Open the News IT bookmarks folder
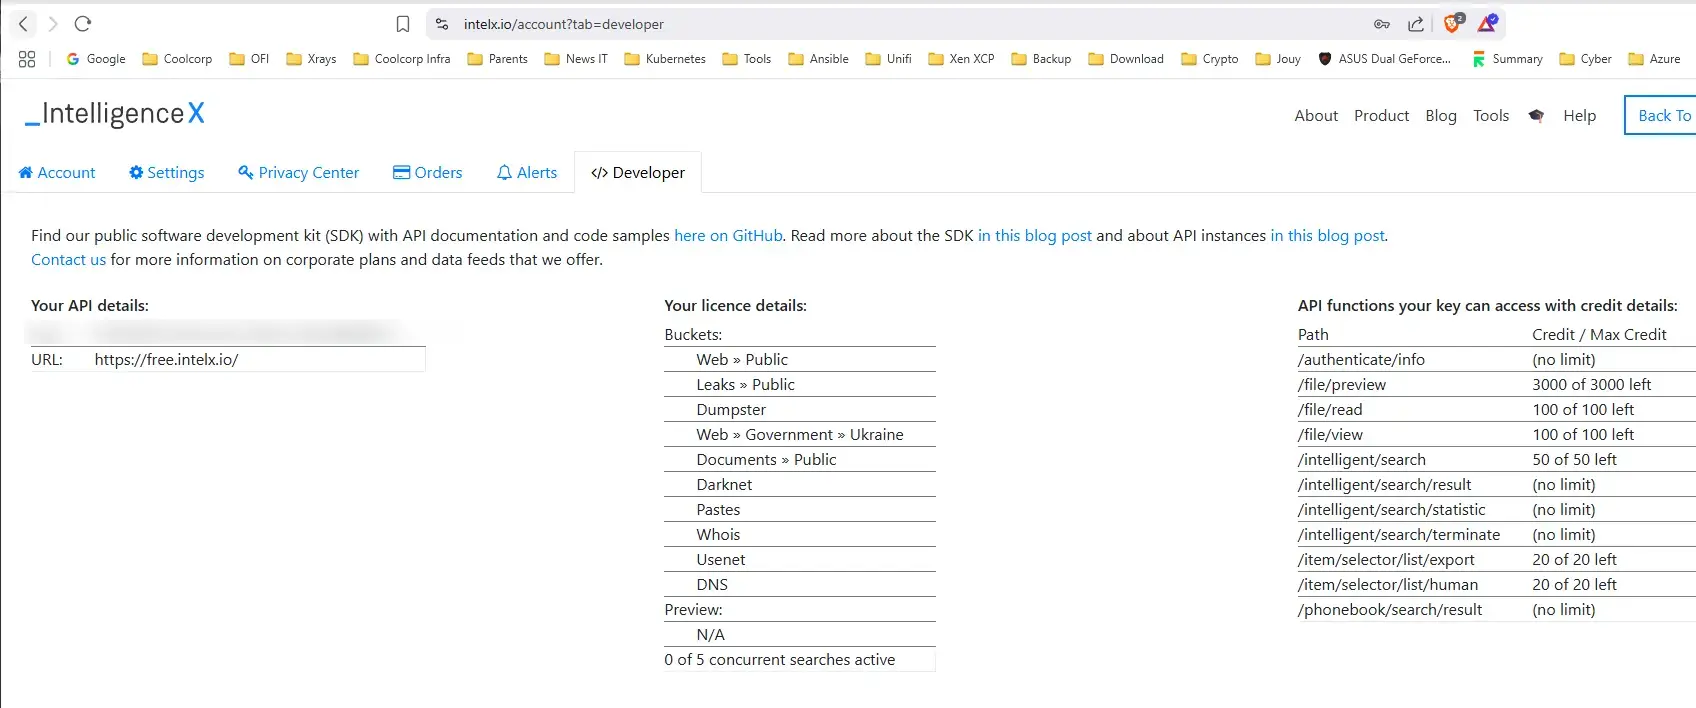Screen dimensions: 1696x708 pyautogui.click(x=576, y=59)
